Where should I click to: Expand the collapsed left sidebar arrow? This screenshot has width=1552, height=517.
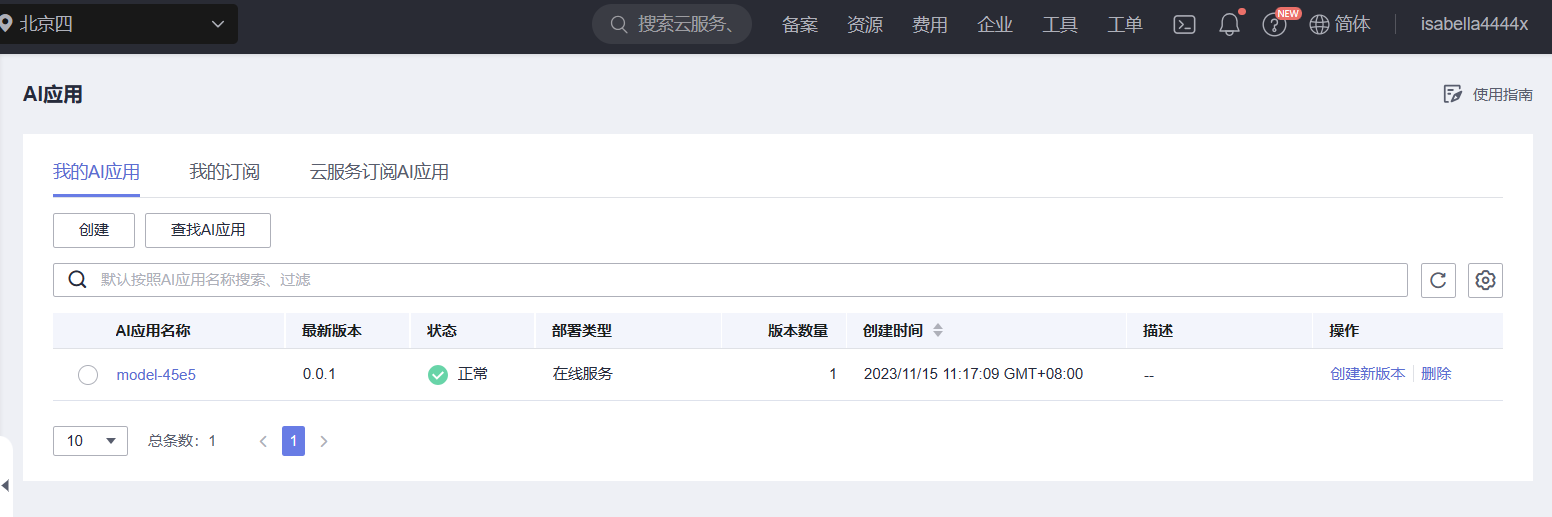(x=5, y=485)
